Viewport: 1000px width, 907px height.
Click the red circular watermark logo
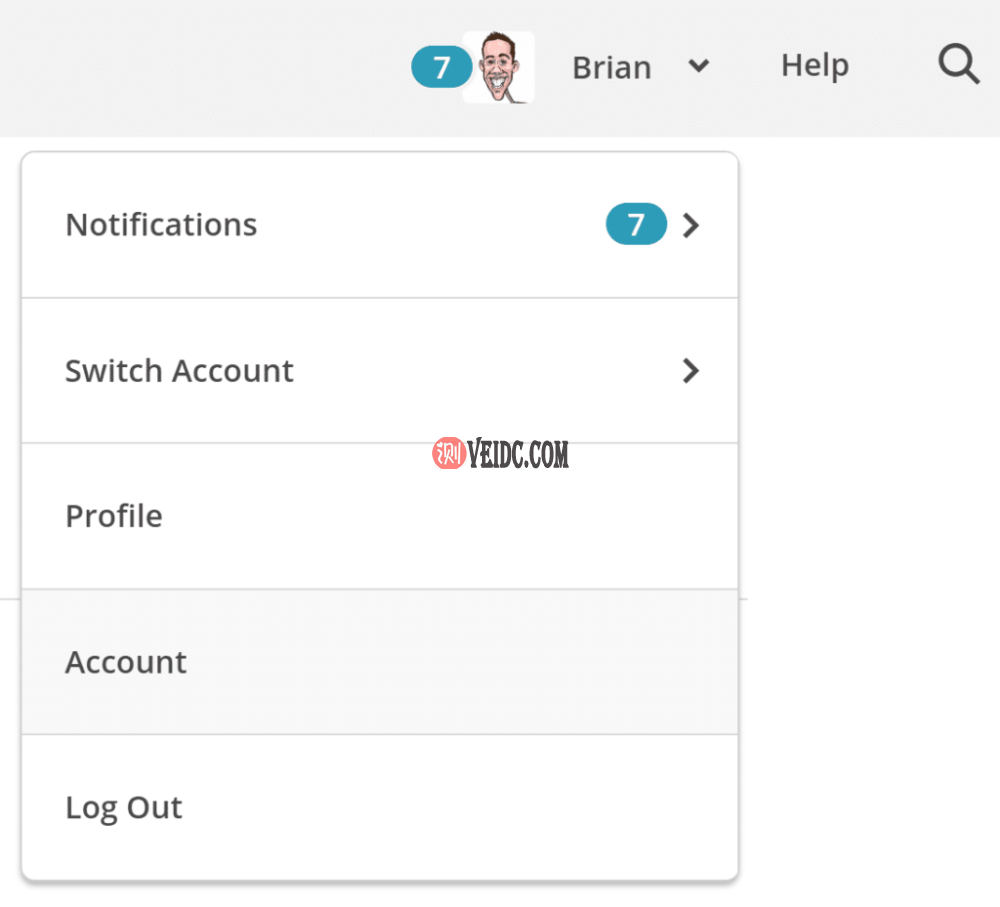click(x=448, y=455)
